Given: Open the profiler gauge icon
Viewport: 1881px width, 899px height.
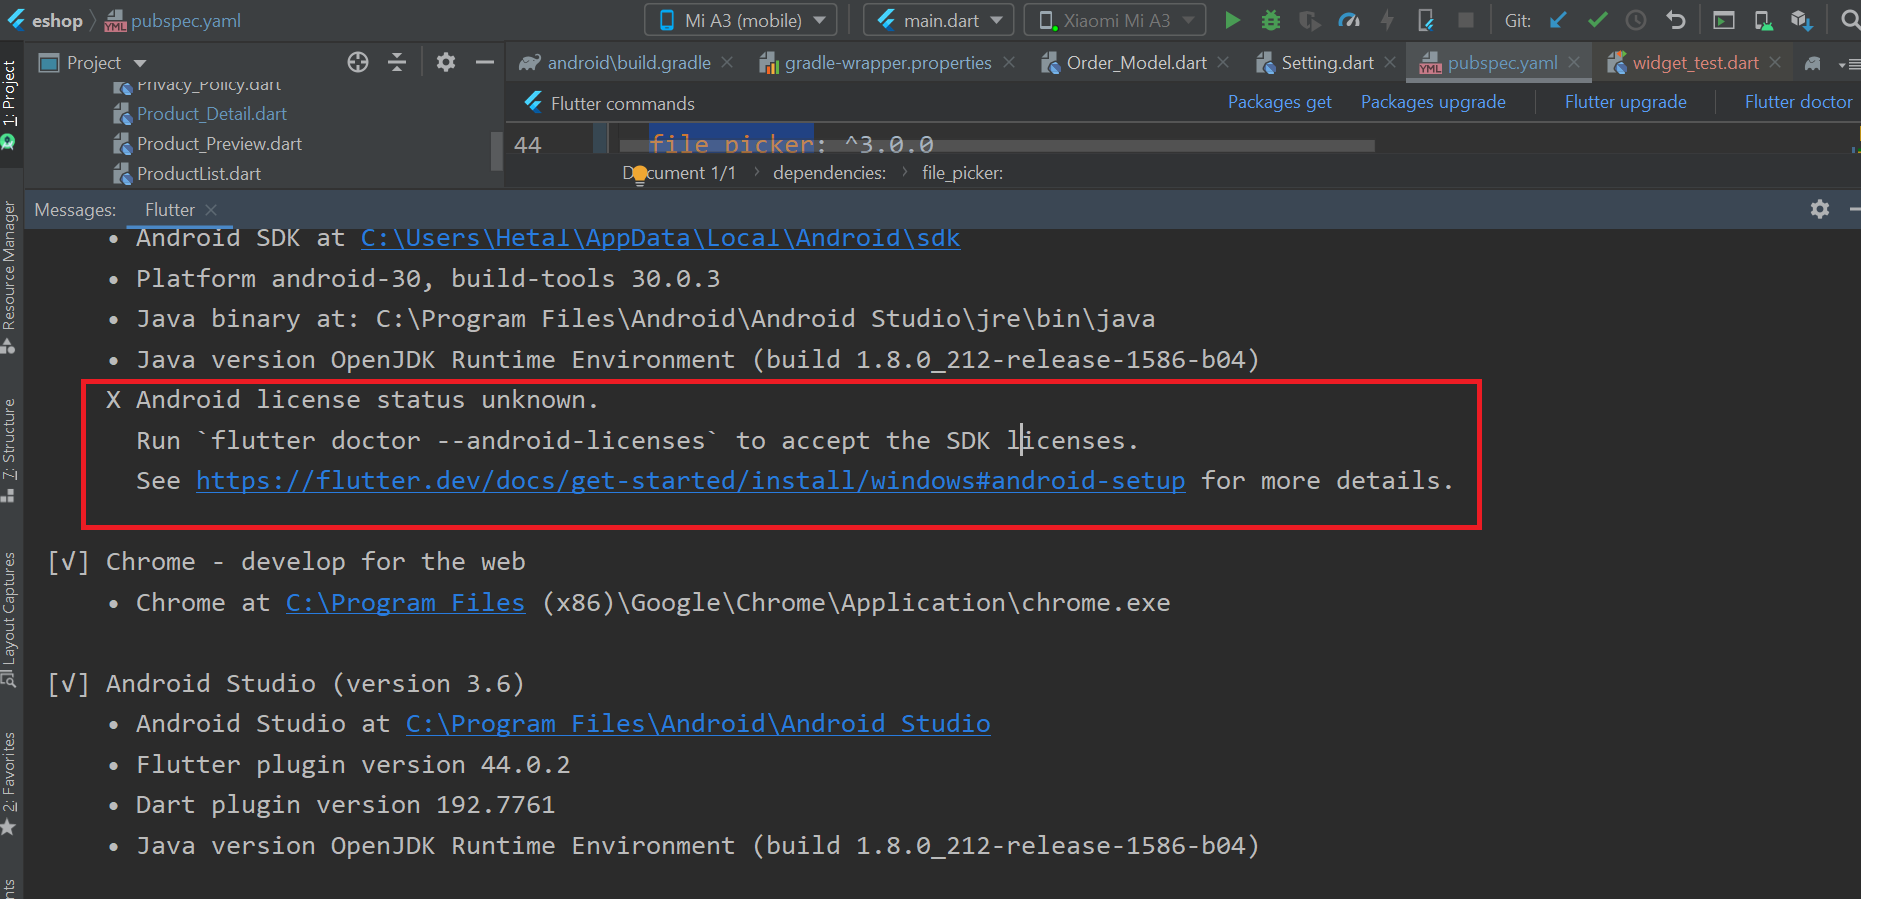Looking at the screenshot, I should pyautogui.click(x=1348, y=20).
